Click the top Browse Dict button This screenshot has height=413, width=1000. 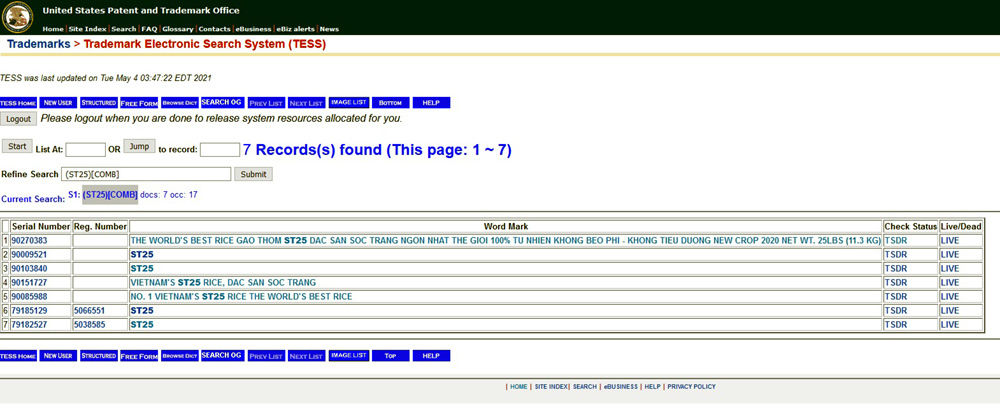(180, 103)
